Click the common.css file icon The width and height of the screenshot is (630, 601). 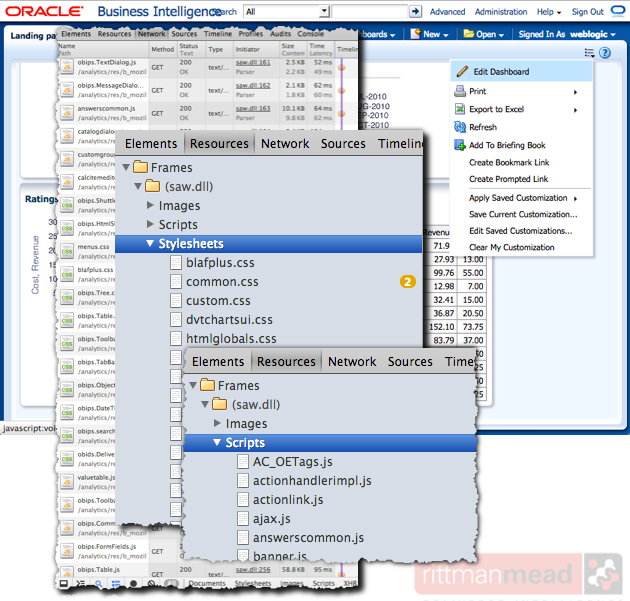tap(176, 282)
